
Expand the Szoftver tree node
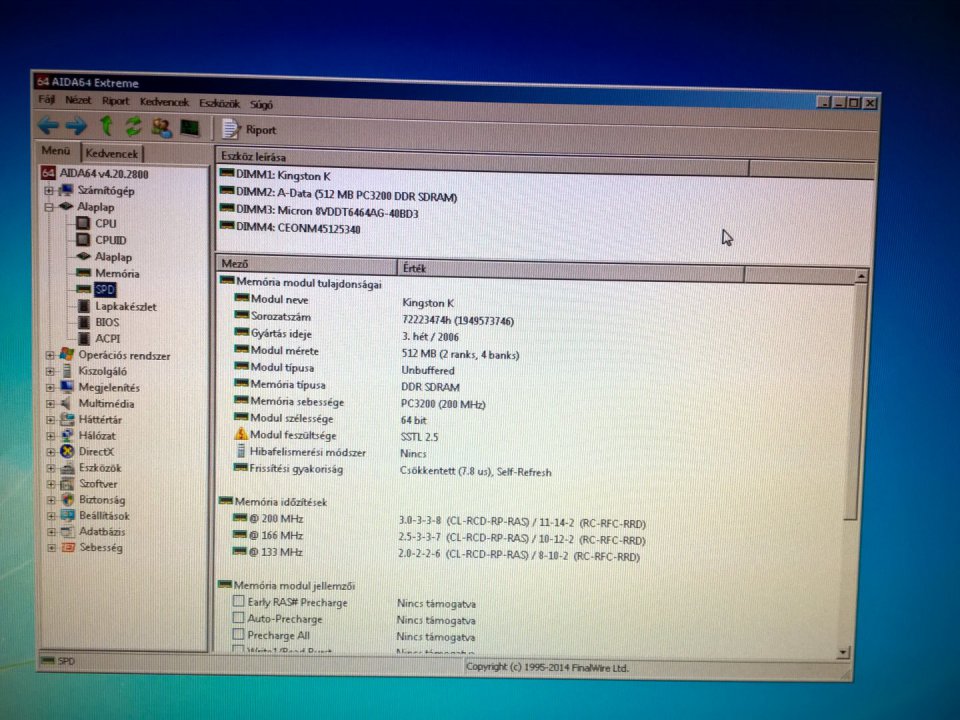51,484
